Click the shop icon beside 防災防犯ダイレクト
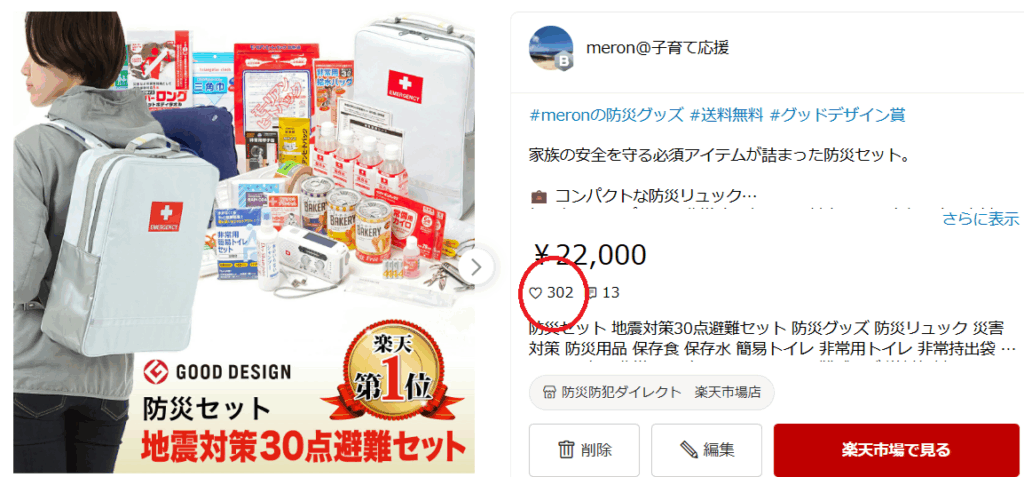This screenshot has height=477, width=1024. [549, 393]
